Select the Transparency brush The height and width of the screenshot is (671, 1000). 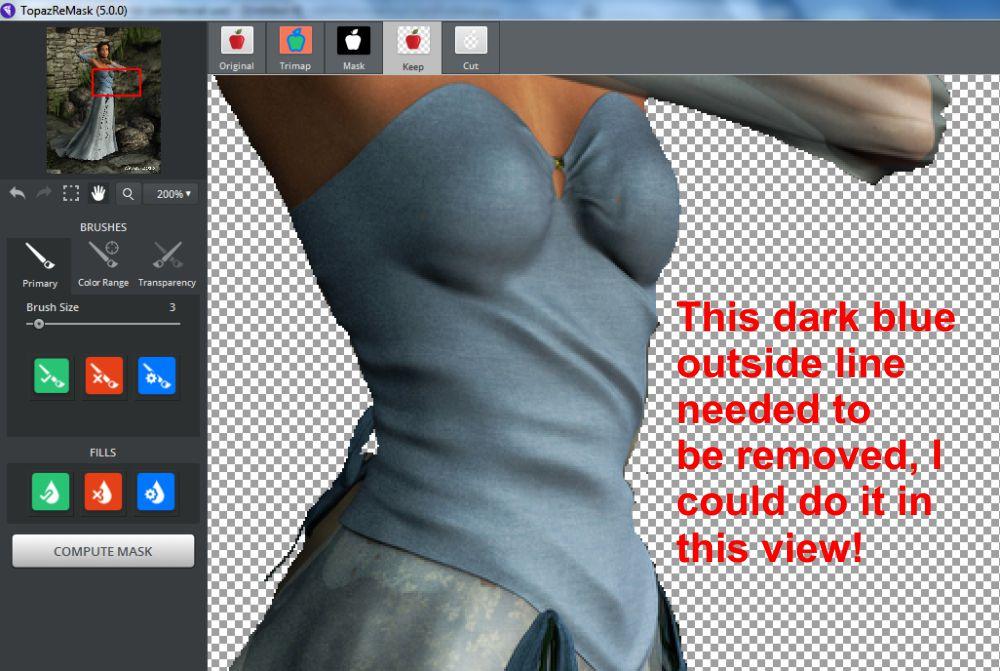point(167,265)
